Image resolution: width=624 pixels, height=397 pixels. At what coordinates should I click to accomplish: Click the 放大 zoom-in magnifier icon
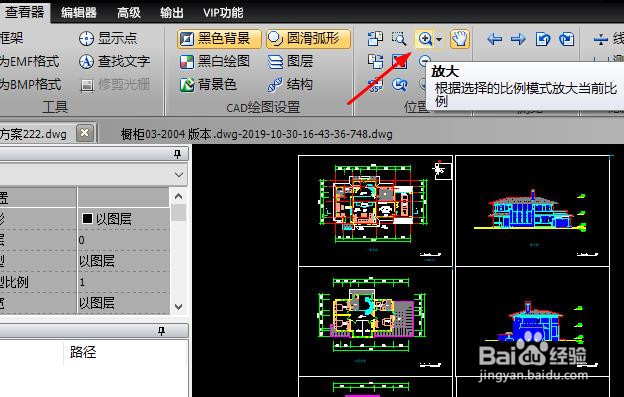pos(425,39)
